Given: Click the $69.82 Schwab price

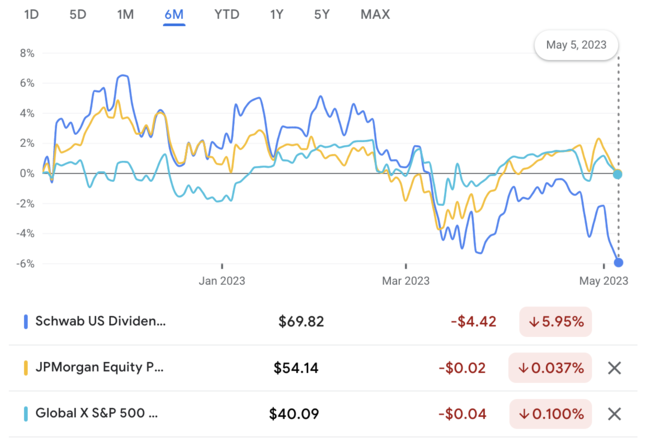Looking at the screenshot, I should [301, 322].
